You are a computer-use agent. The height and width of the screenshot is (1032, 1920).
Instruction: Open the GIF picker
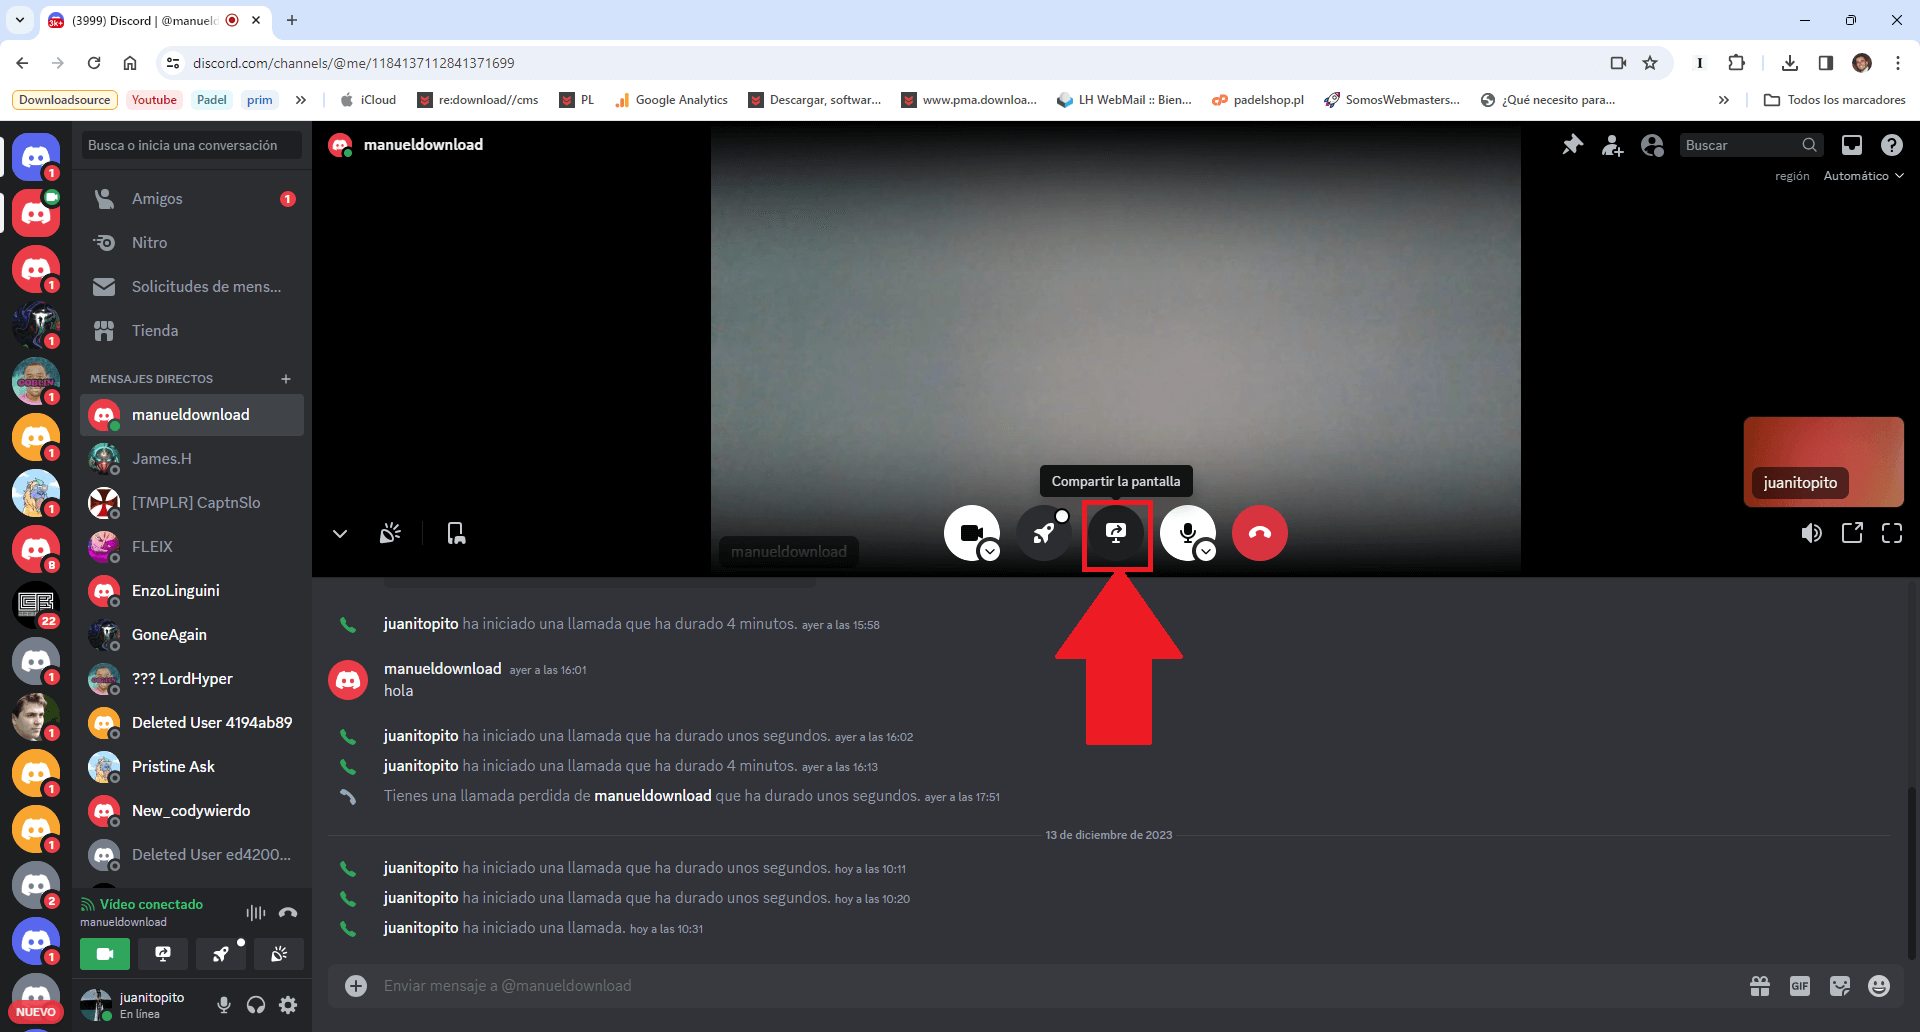pos(1800,986)
